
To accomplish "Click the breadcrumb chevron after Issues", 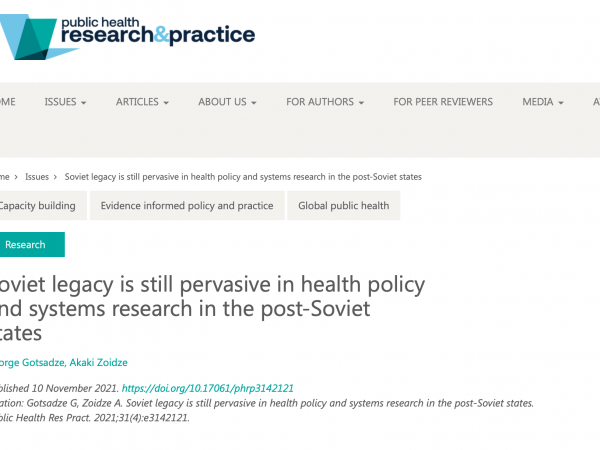I will pos(55,177).
